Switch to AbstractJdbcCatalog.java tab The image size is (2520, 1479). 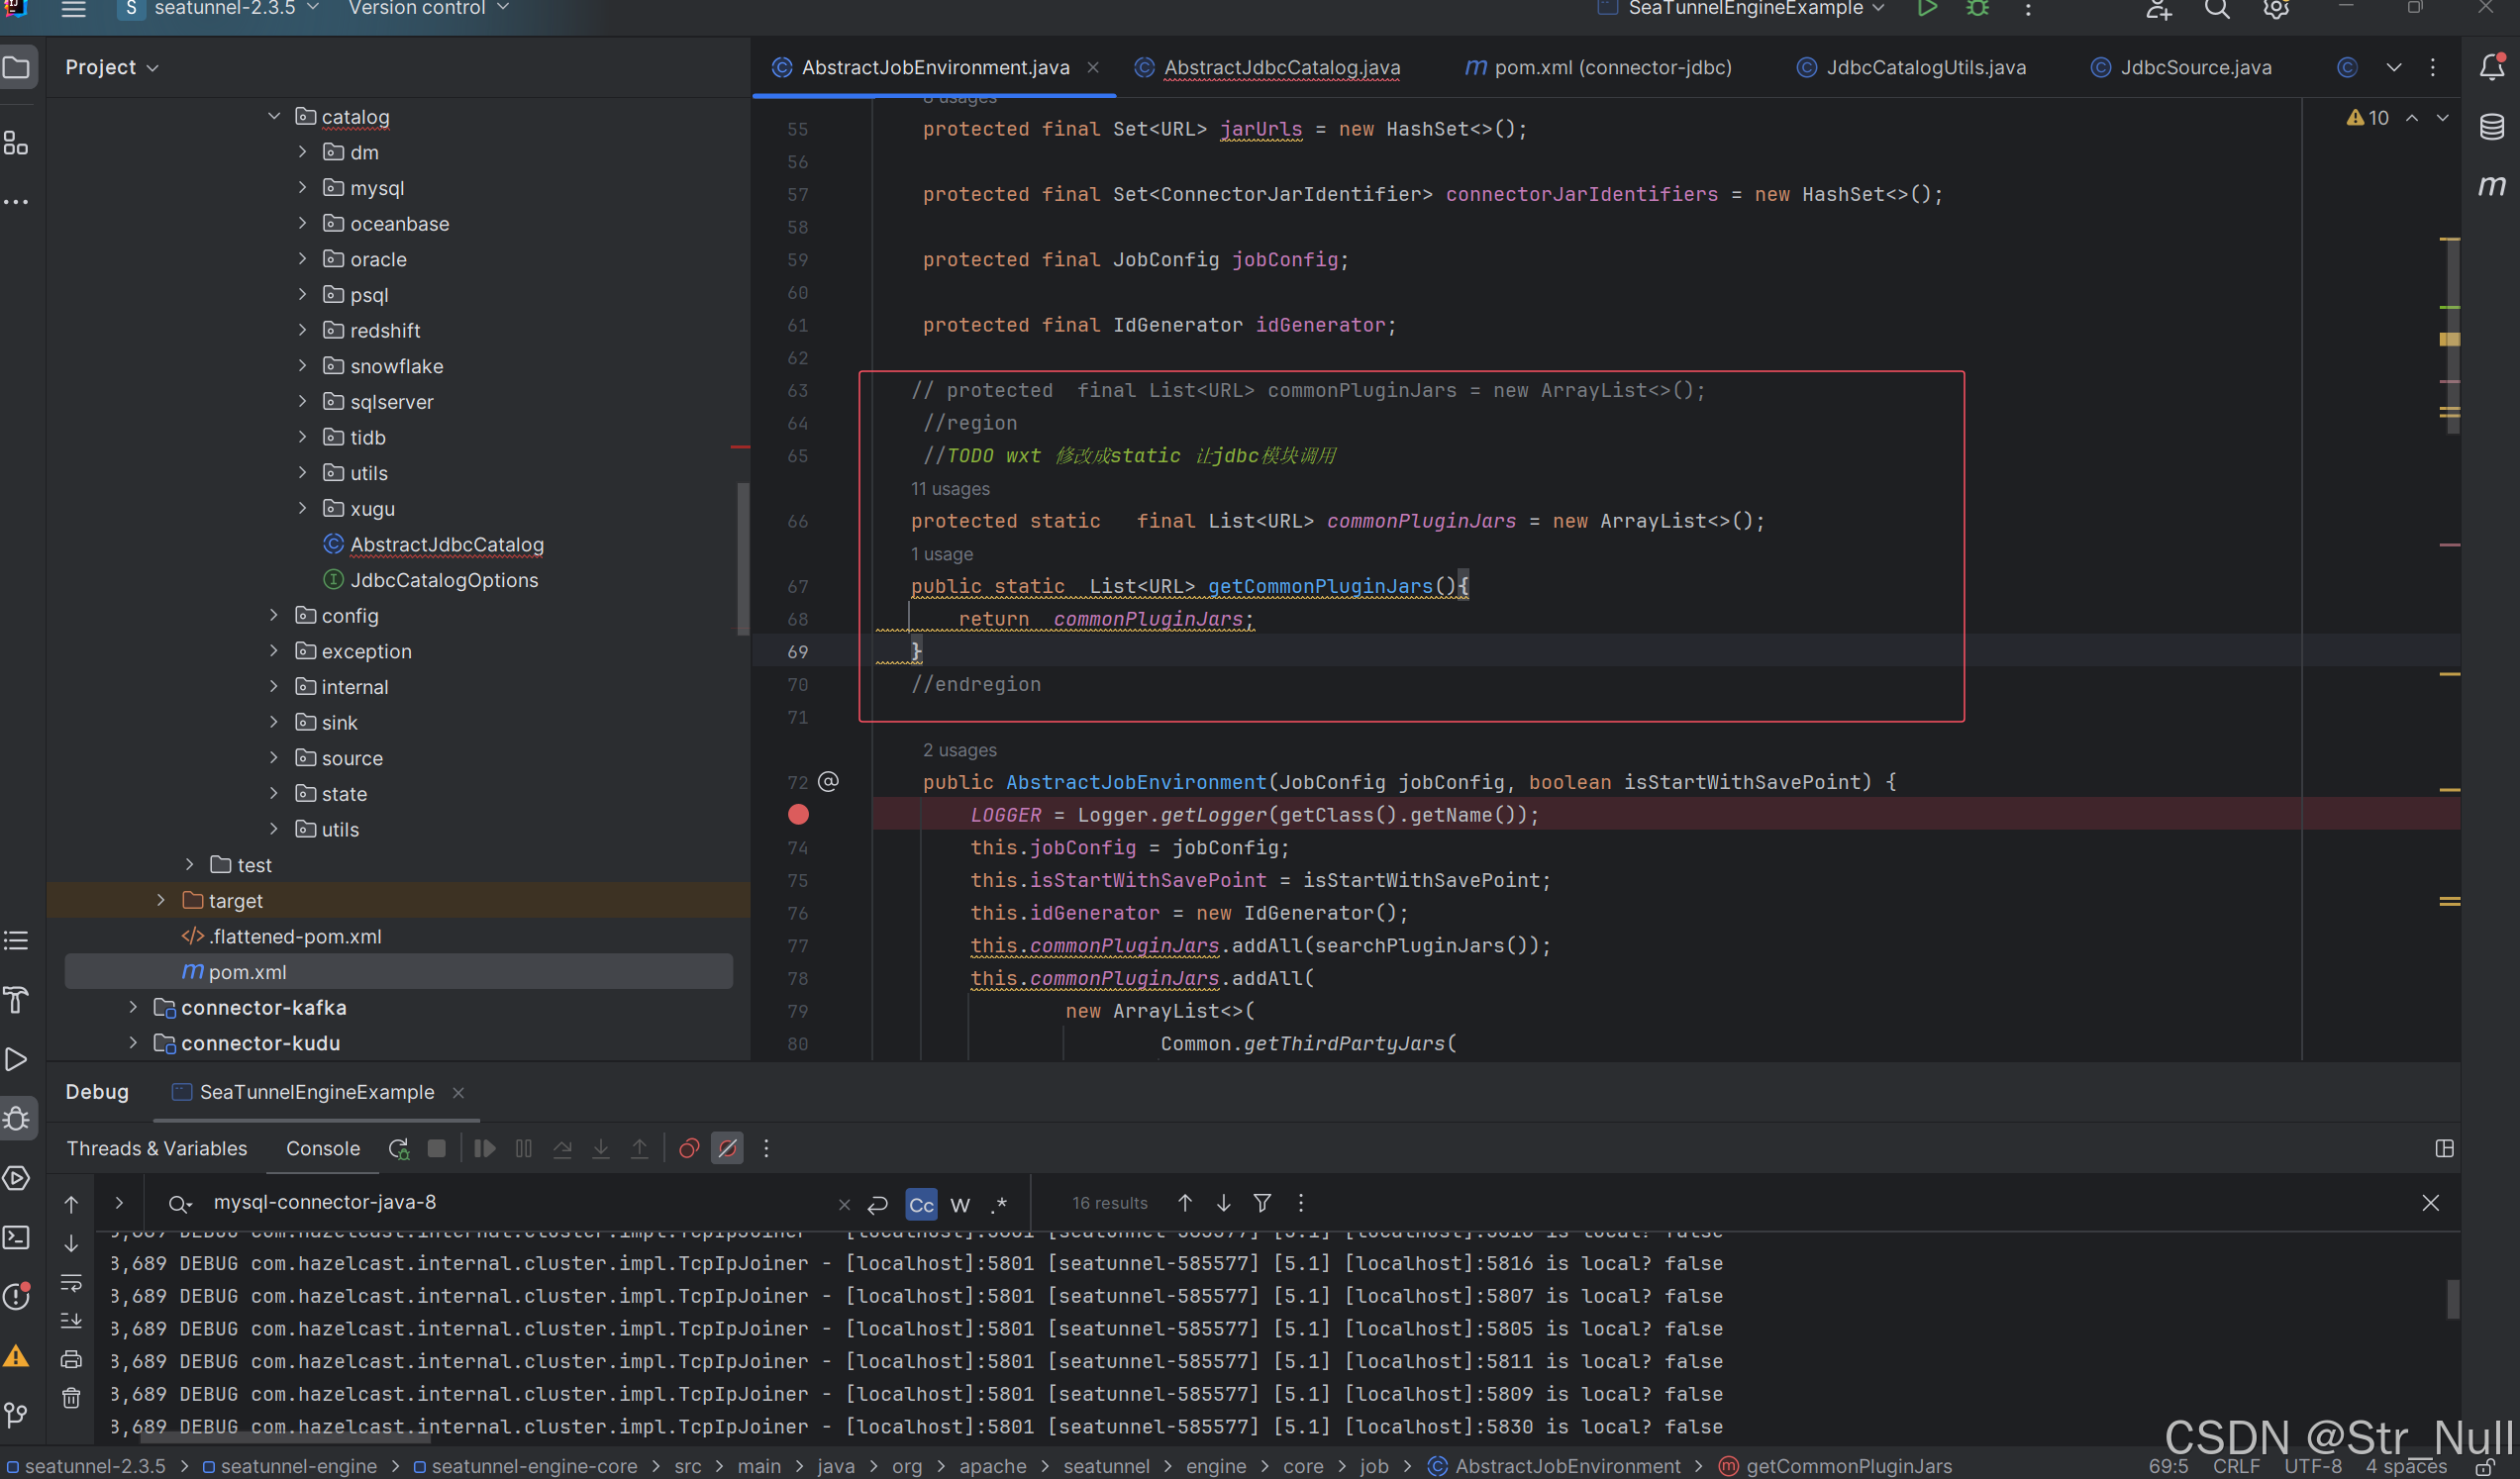1267,67
